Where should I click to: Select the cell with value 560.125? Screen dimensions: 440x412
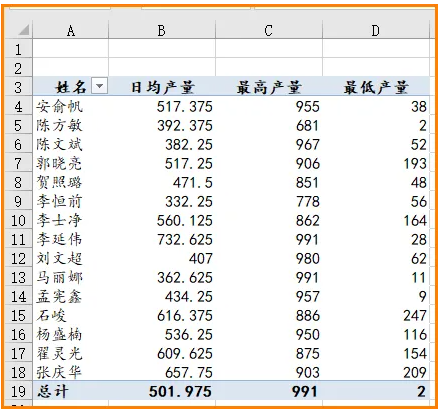[162, 220]
